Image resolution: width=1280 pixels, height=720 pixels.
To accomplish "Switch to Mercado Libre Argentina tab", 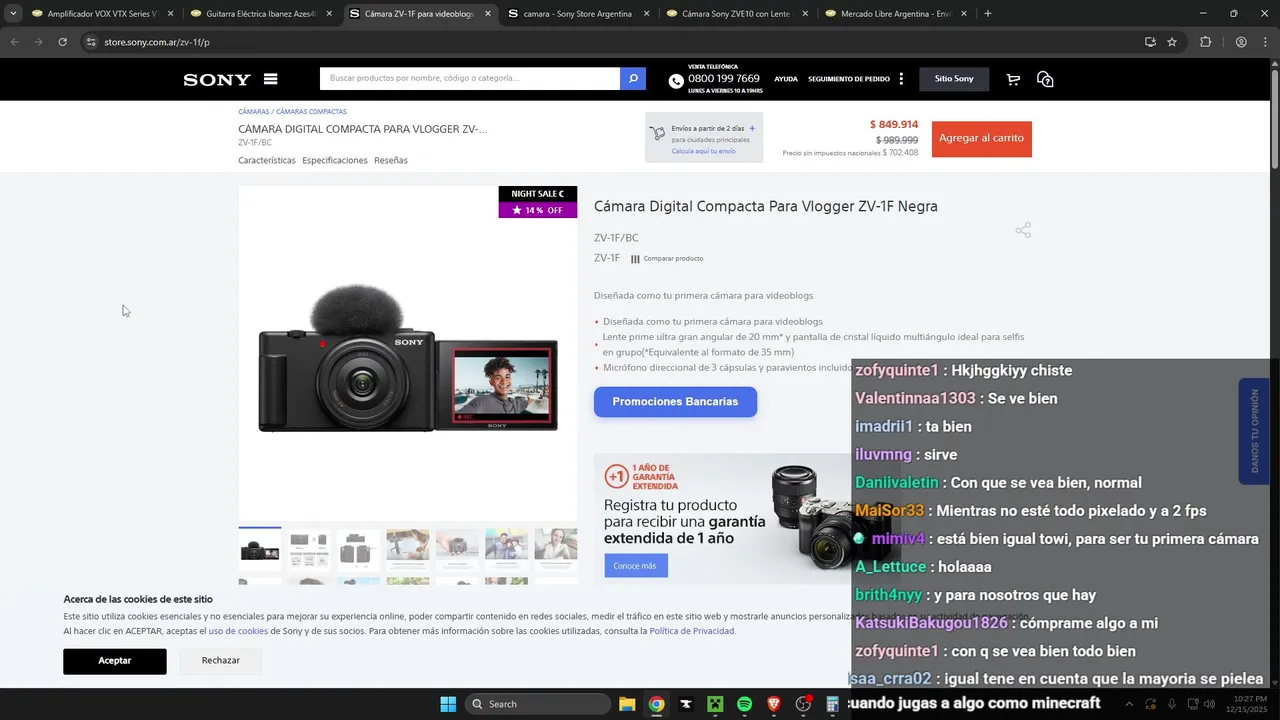I will point(897,14).
